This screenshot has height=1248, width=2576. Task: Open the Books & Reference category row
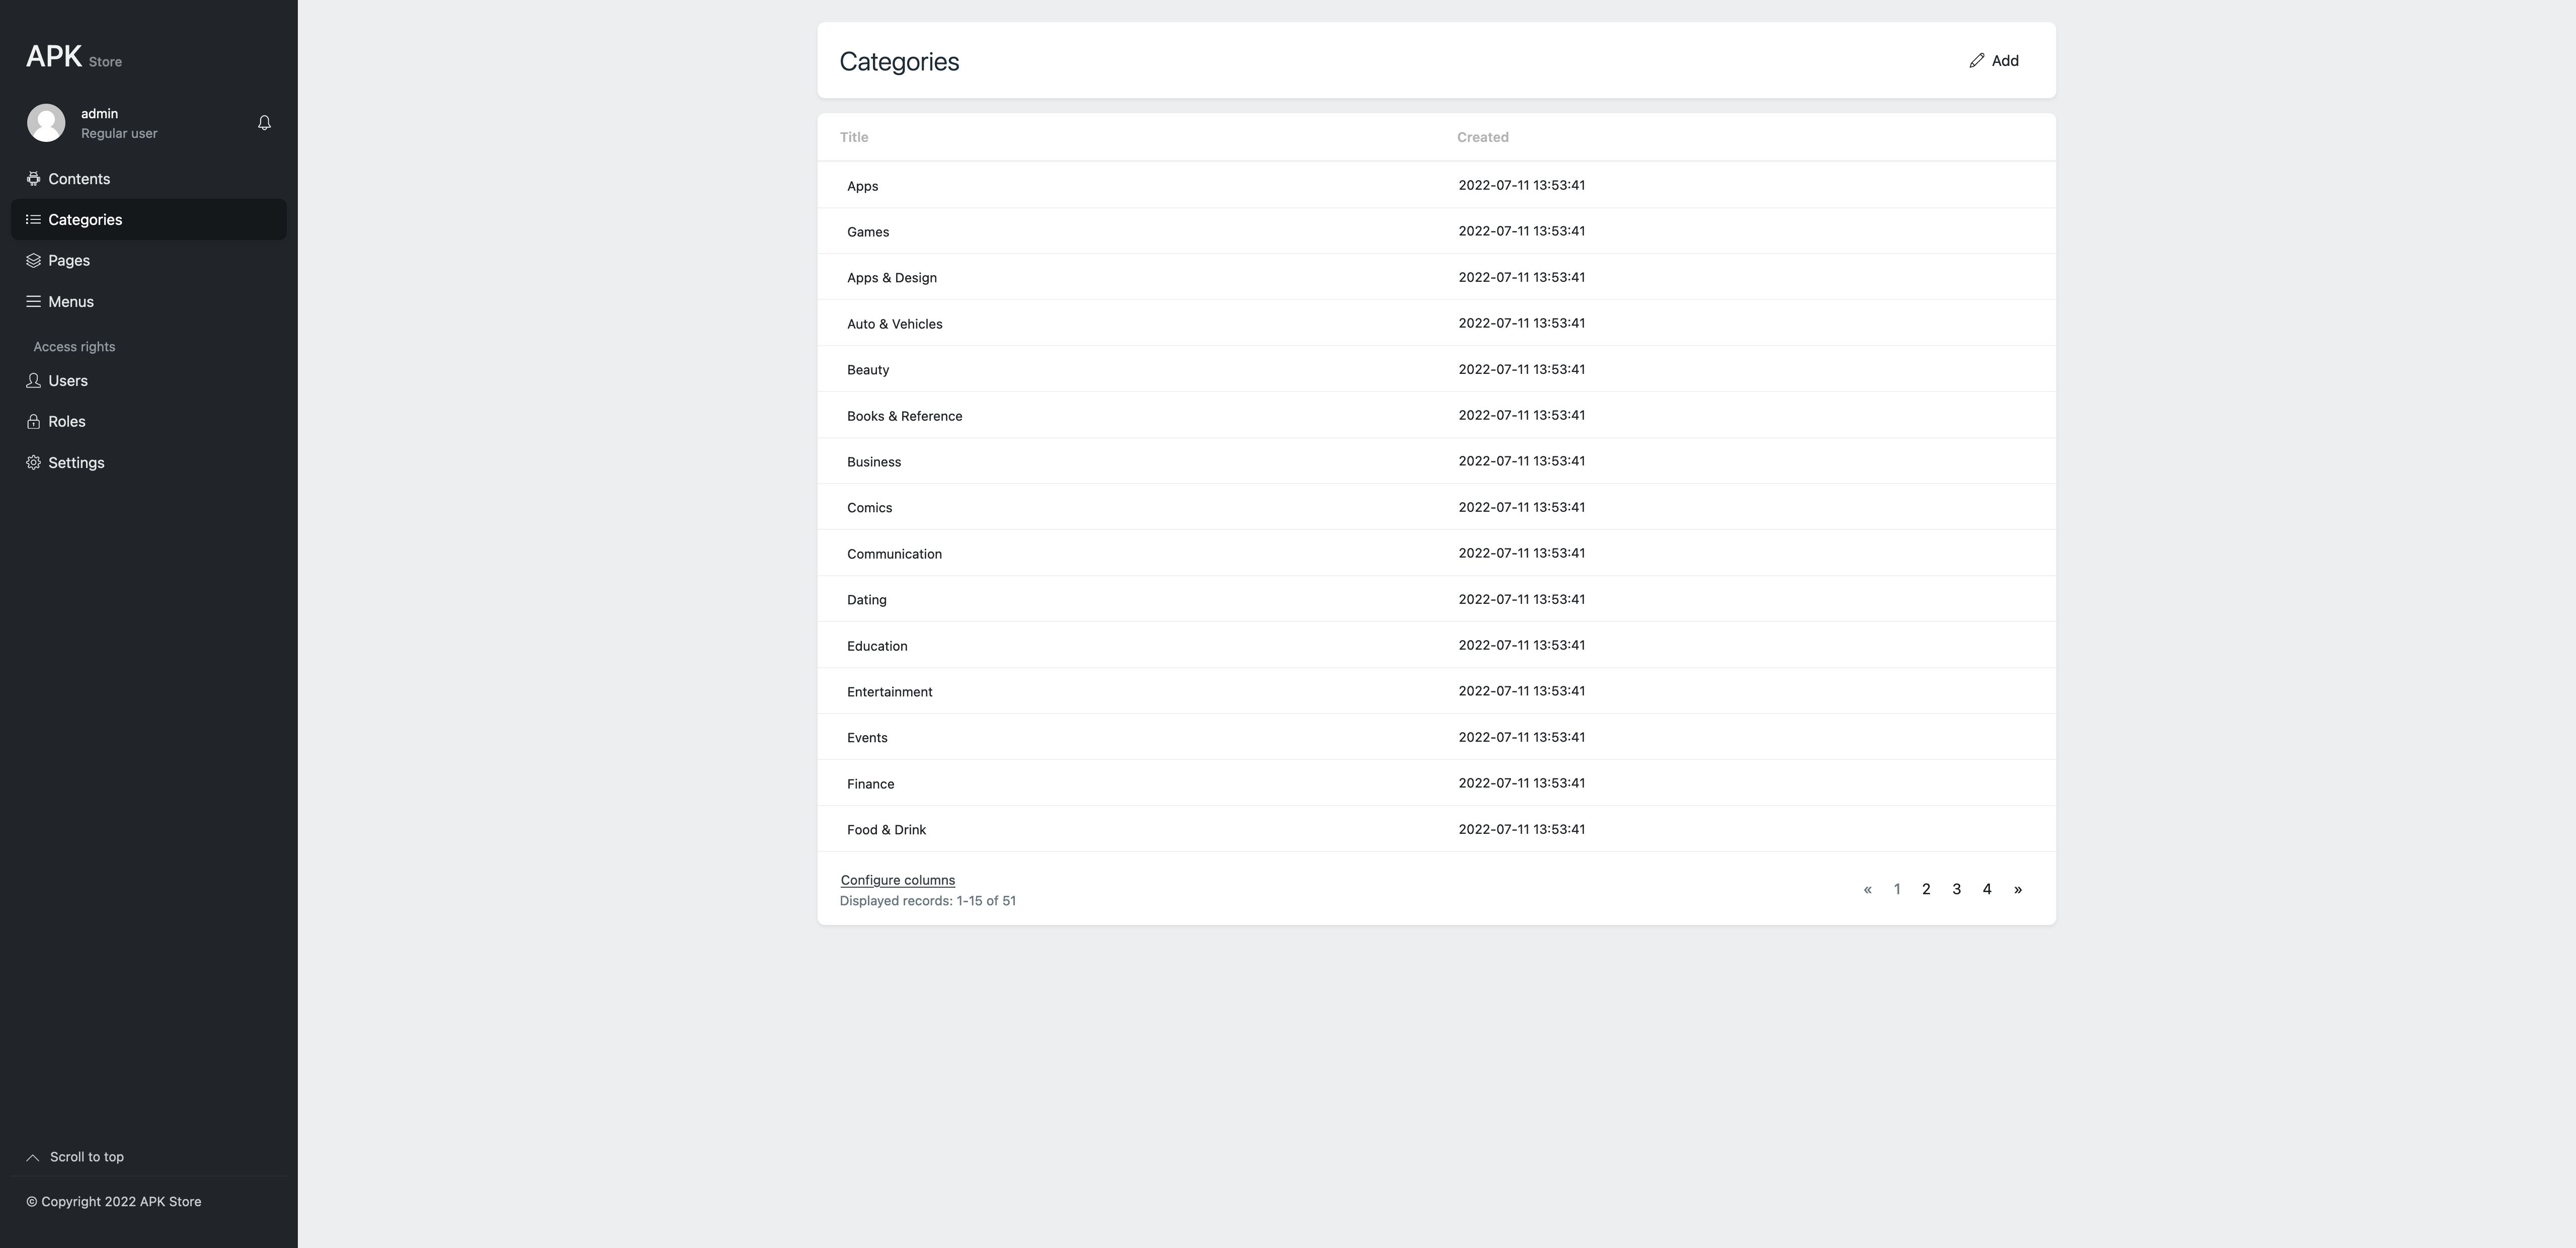[904, 416]
